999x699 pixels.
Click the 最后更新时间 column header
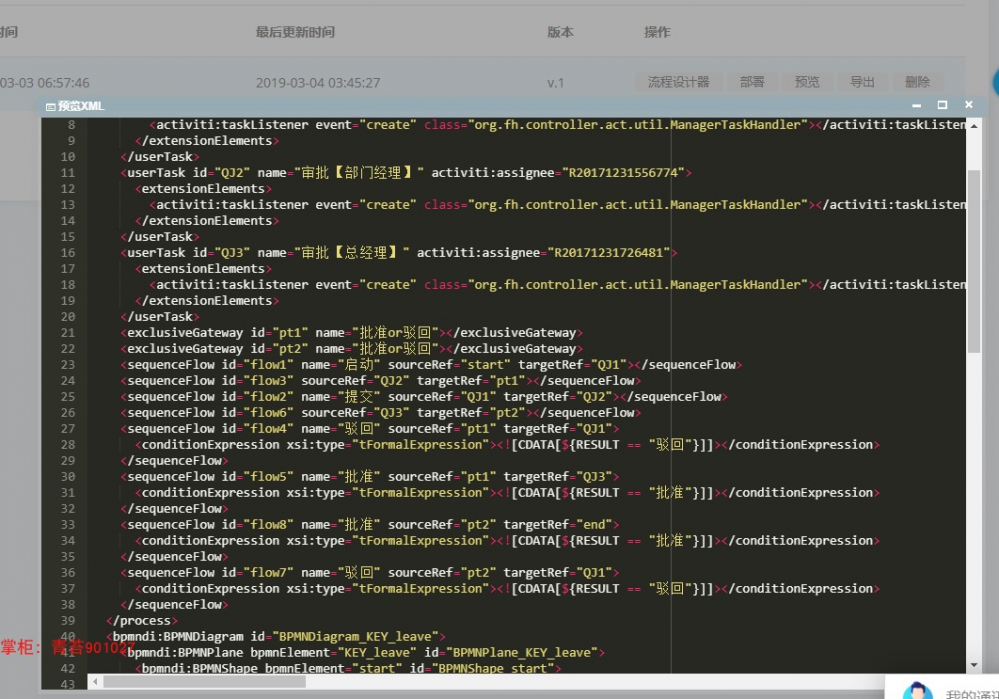coord(293,32)
